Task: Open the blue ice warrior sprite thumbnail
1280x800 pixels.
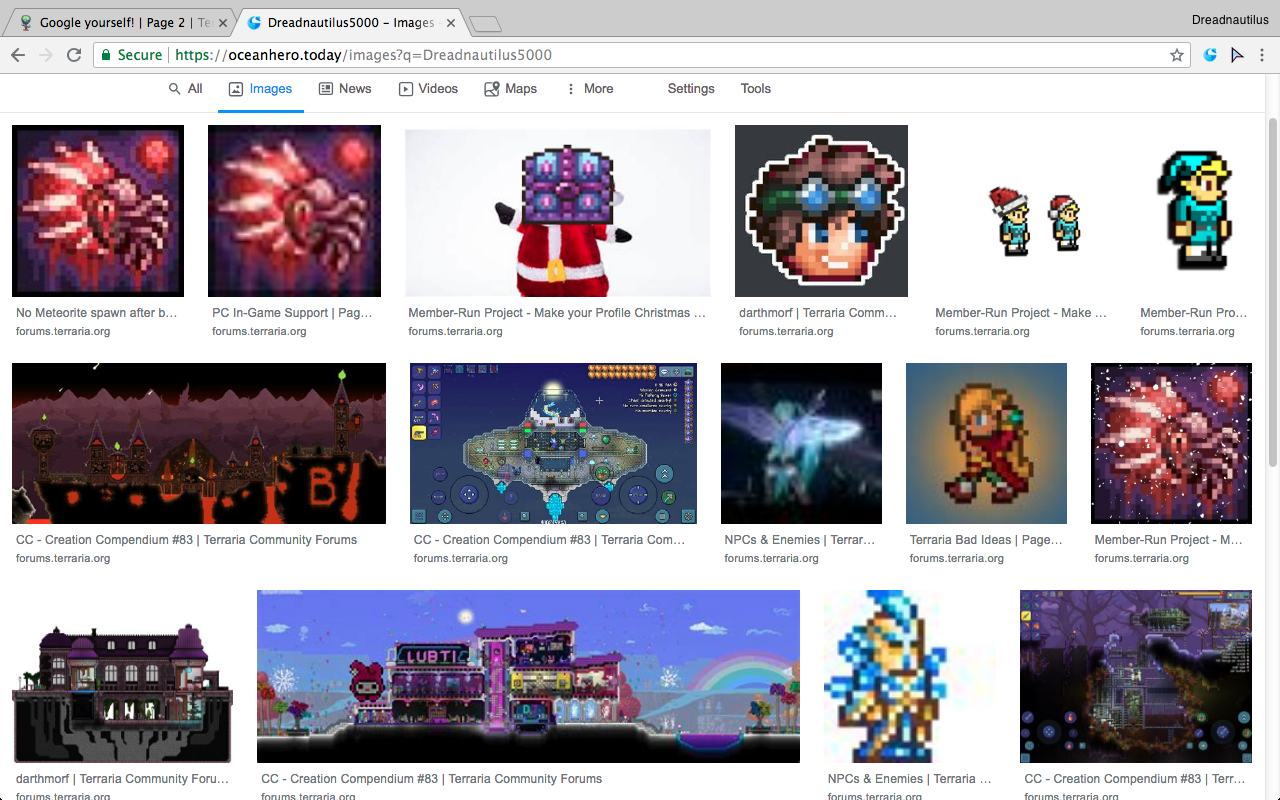Action: coord(910,677)
